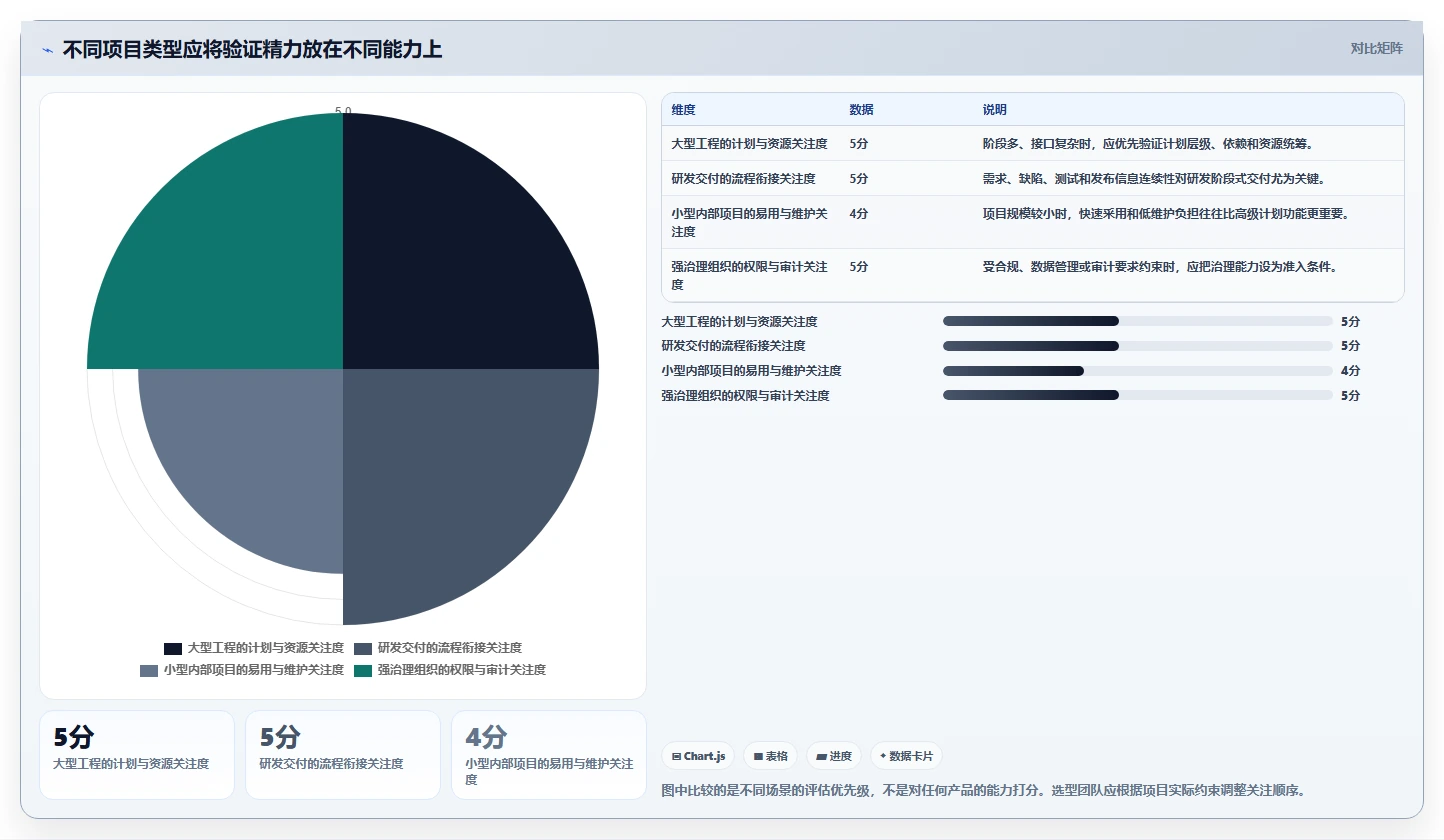Click the 4分 value in the table
1444x840 pixels.
point(858,214)
